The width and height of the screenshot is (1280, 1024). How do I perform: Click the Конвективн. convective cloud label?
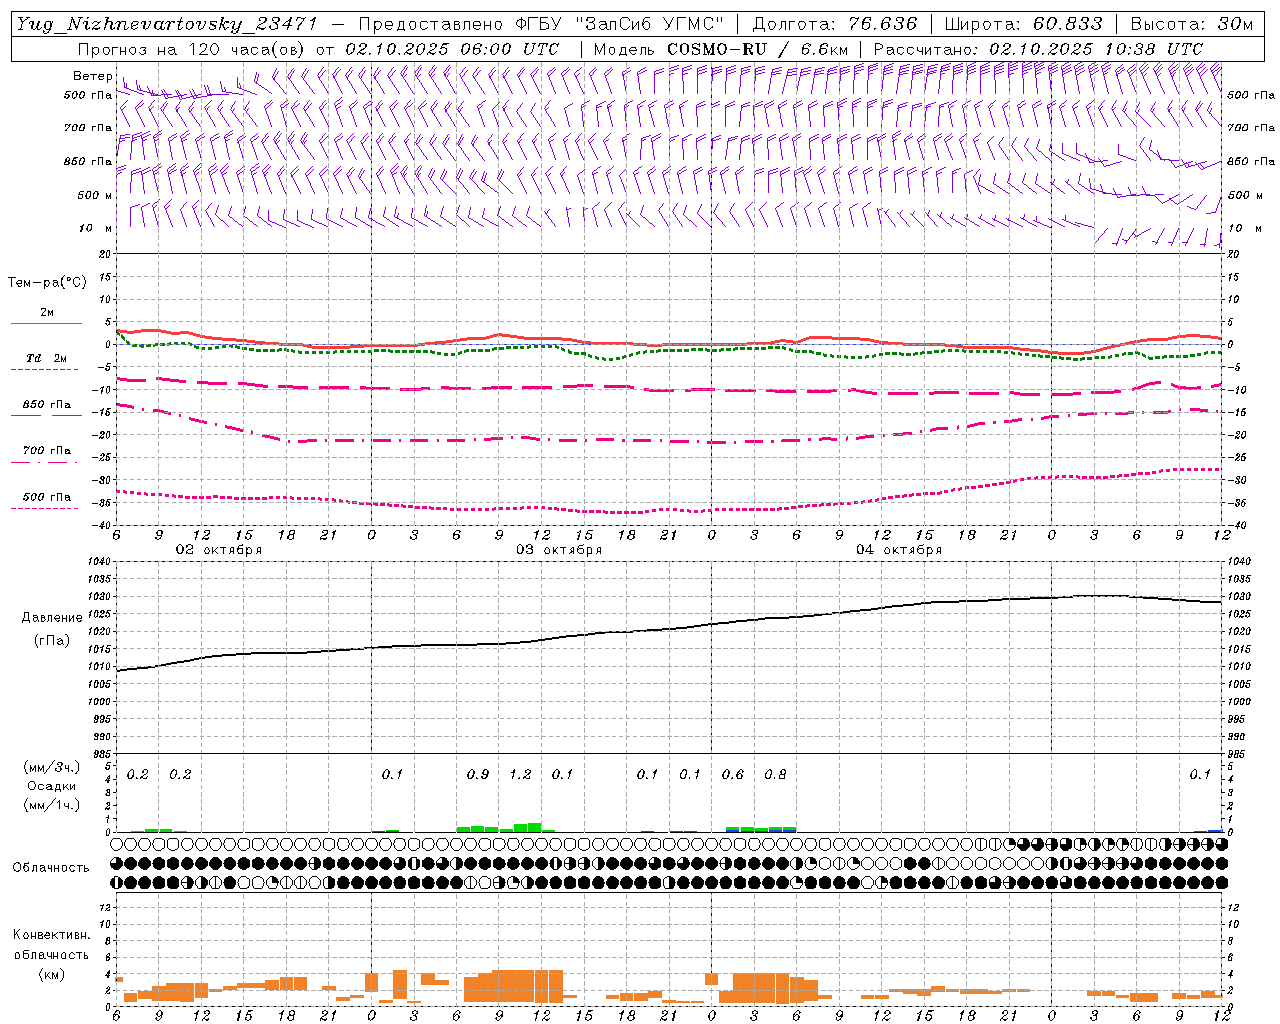pos(51,935)
